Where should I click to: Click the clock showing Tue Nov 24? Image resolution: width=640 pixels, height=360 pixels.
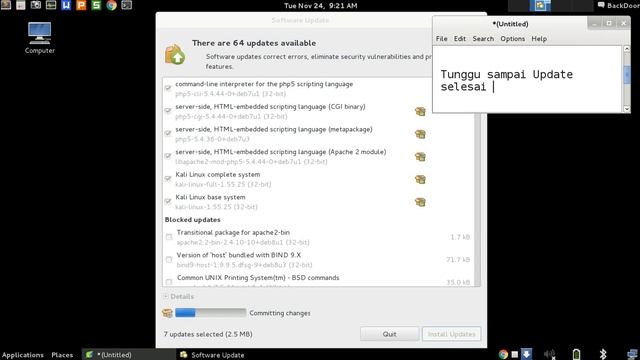(320, 6)
